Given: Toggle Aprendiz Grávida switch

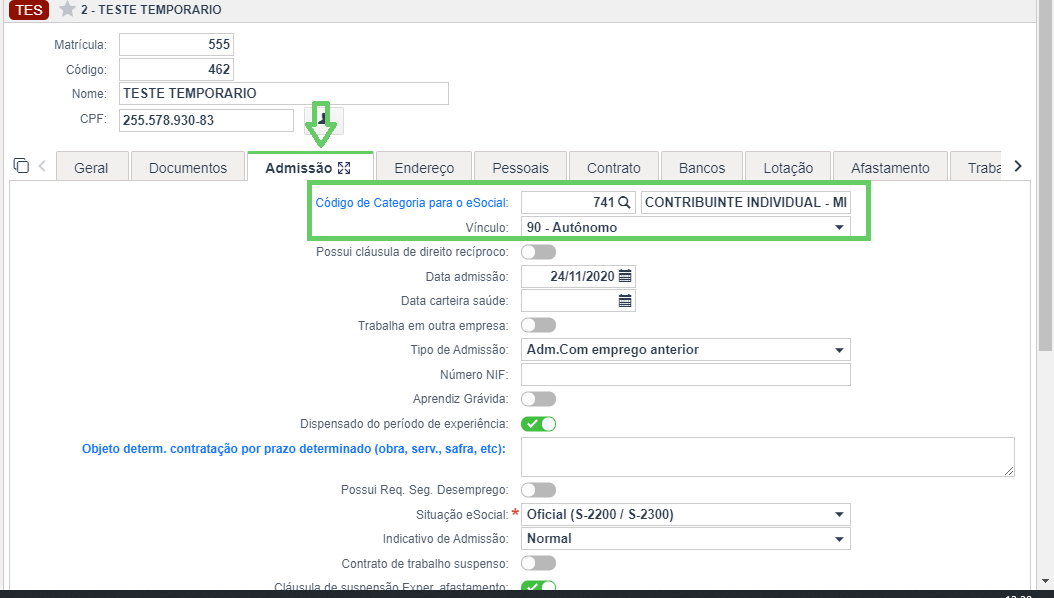Looking at the screenshot, I should tap(538, 399).
